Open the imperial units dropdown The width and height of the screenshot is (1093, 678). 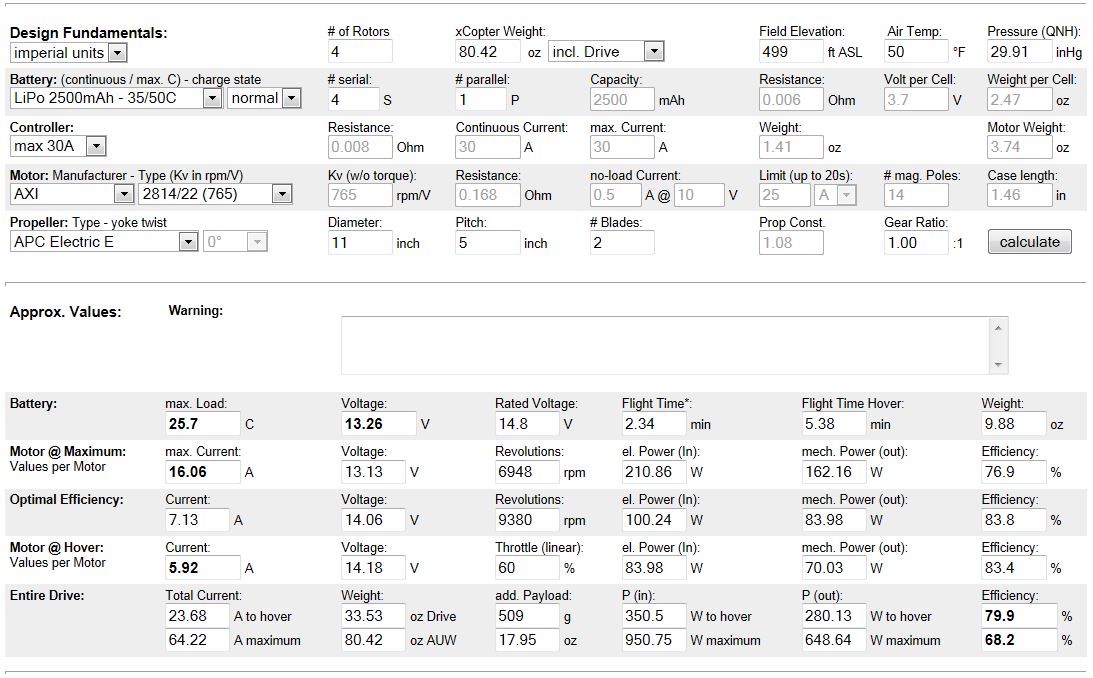point(68,53)
